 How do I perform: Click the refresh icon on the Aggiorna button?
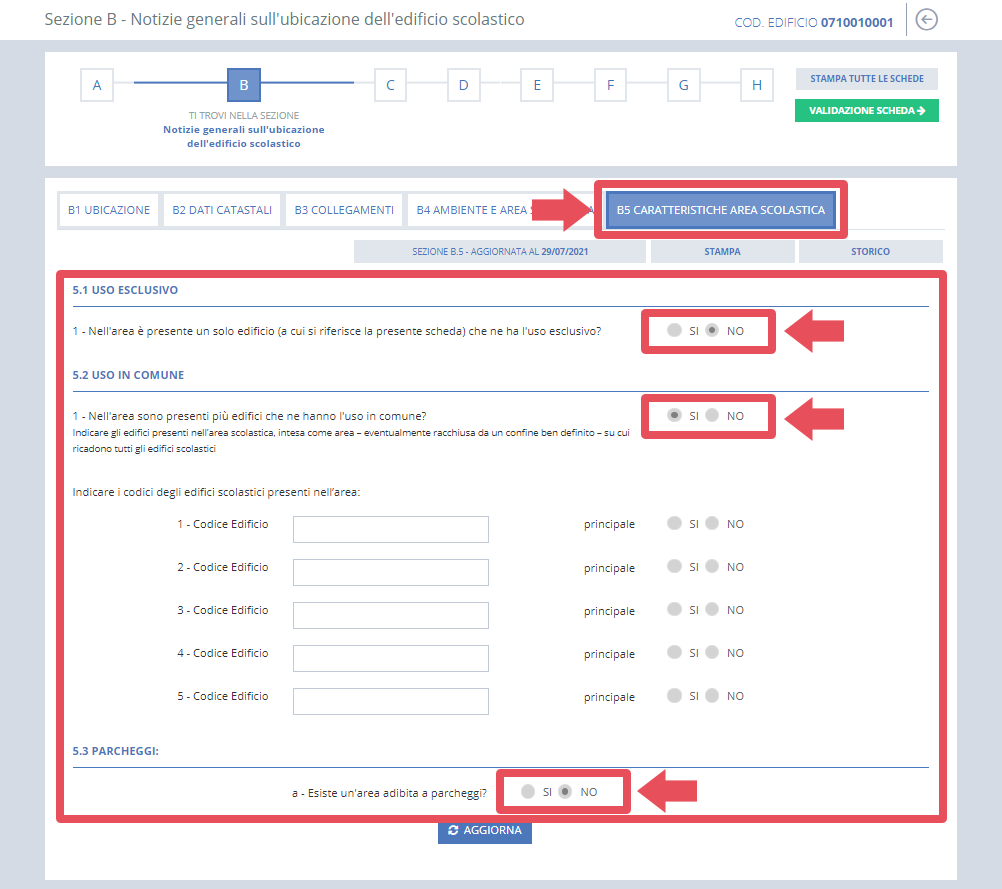[453, 830]
